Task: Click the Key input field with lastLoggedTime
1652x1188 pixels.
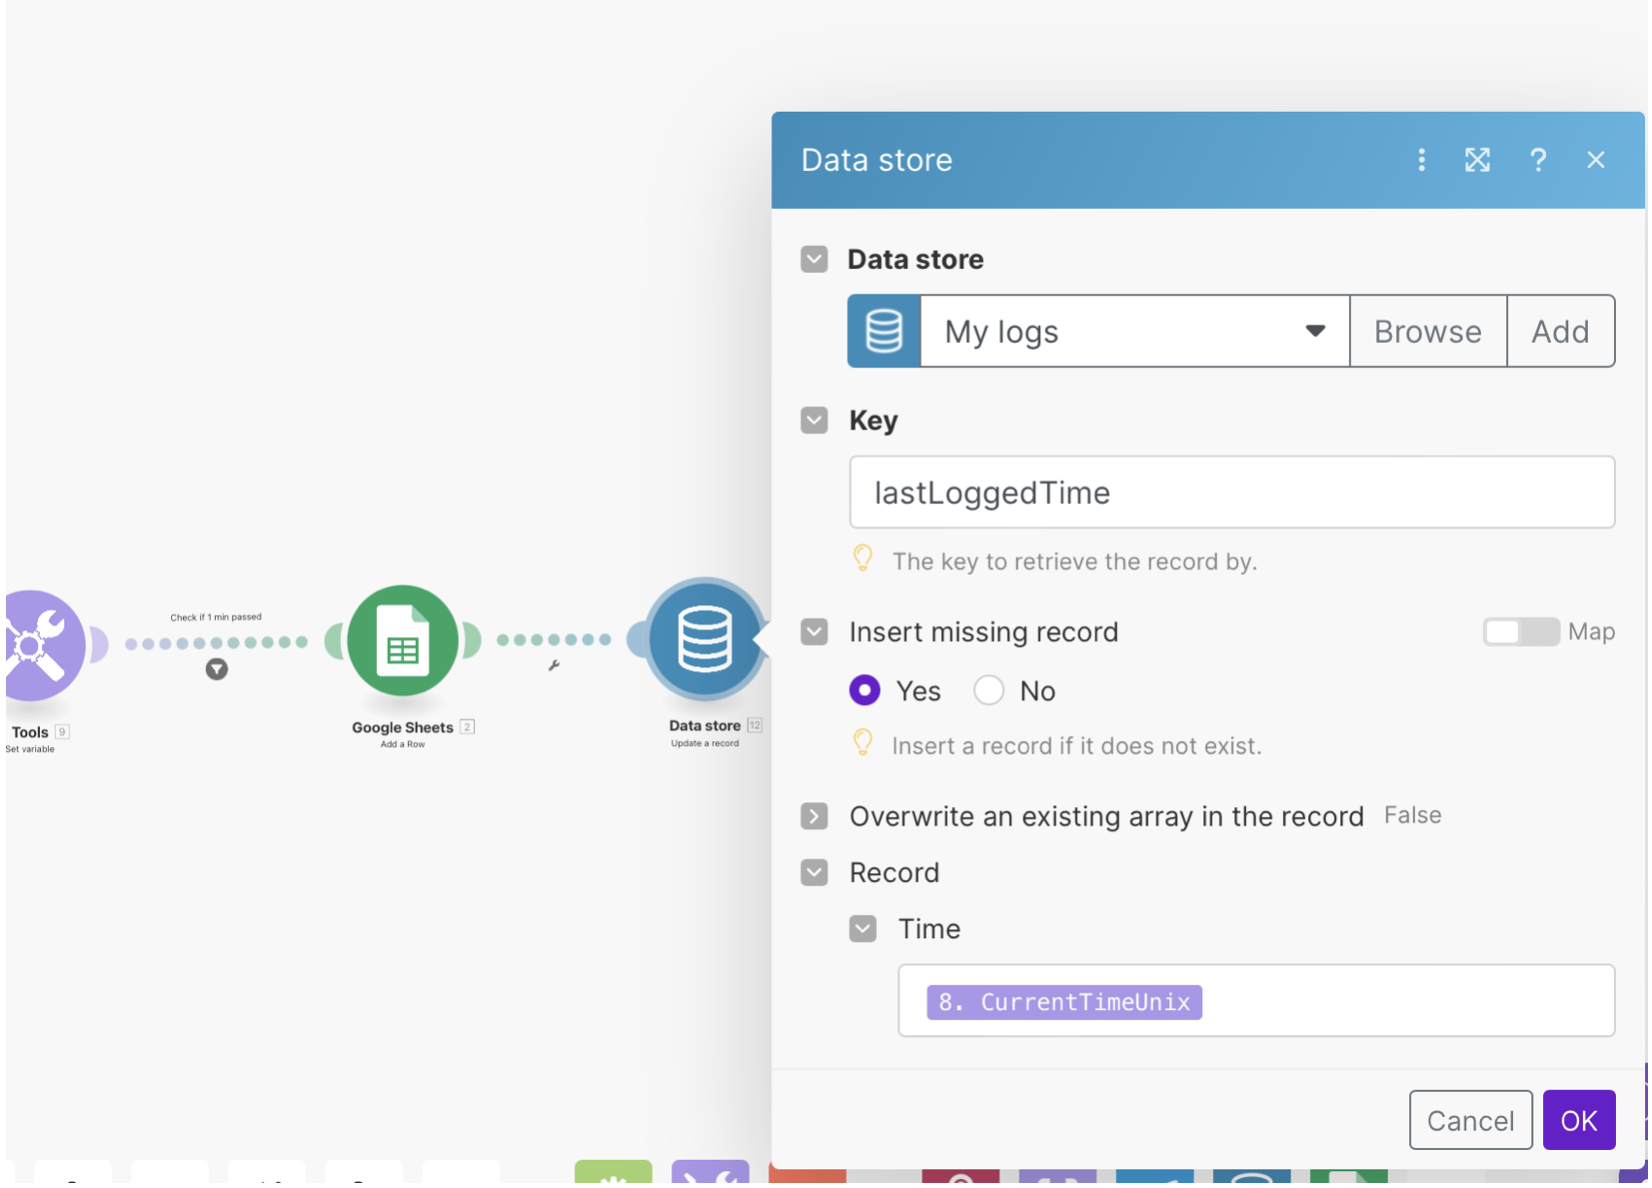Action: pyautogui.click(x=1232, y=492)
